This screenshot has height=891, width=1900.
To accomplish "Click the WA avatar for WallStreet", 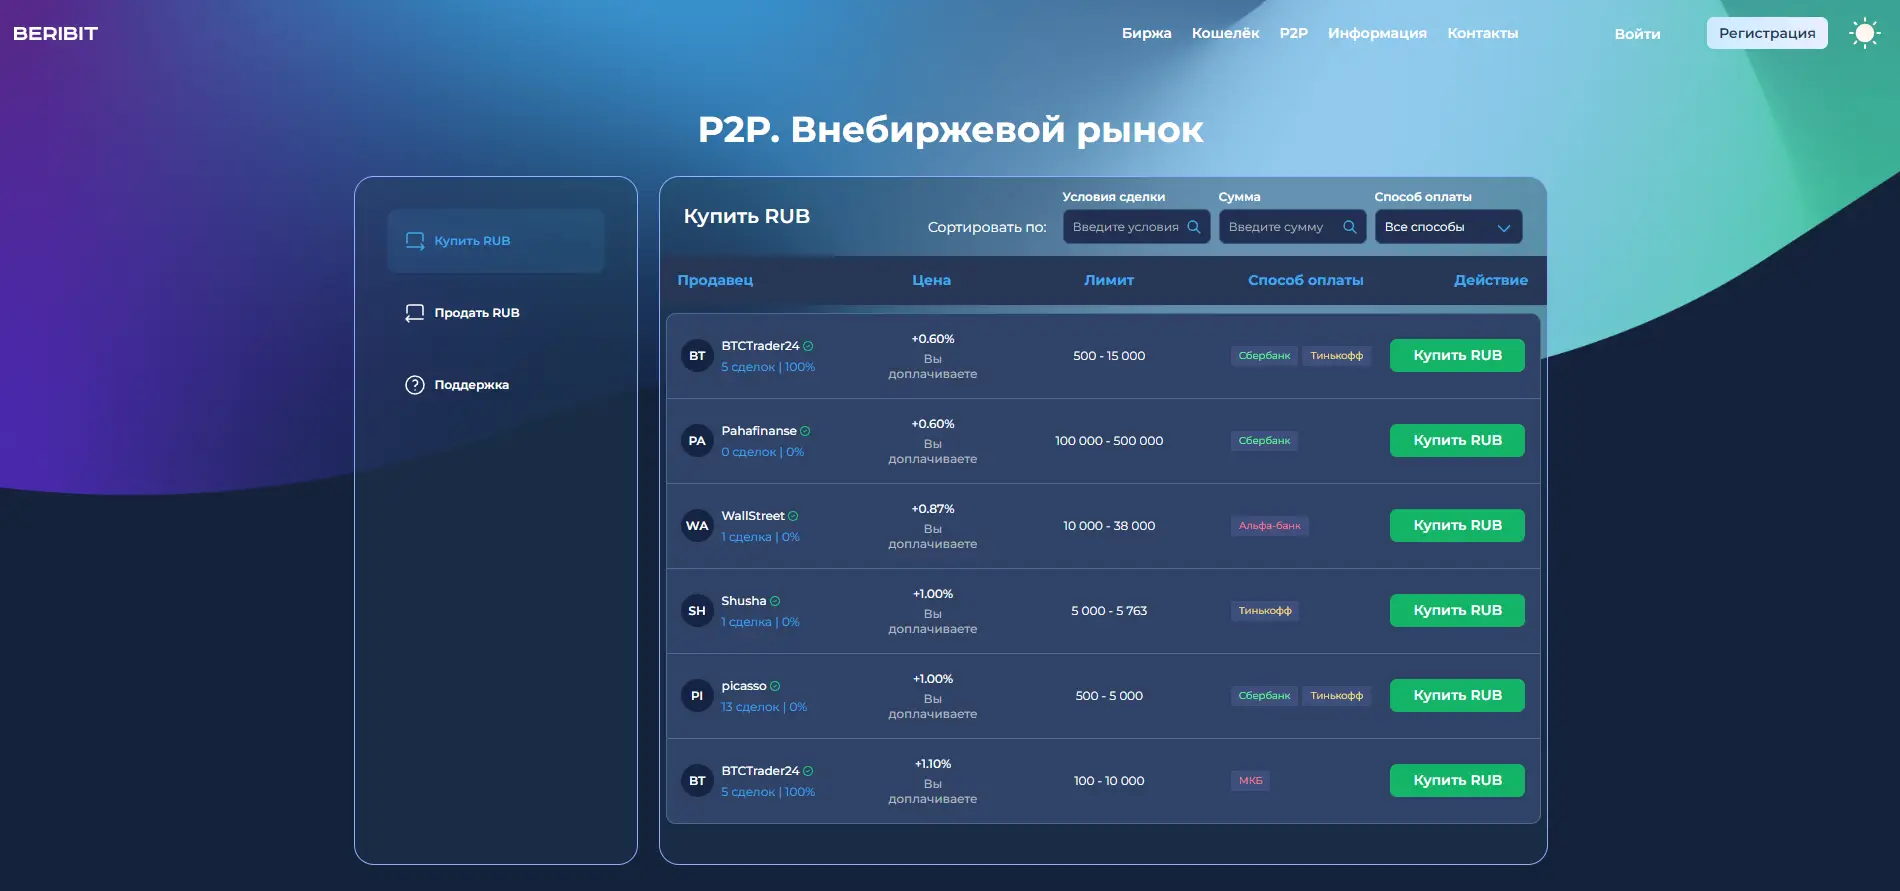I will pos(697,526).
